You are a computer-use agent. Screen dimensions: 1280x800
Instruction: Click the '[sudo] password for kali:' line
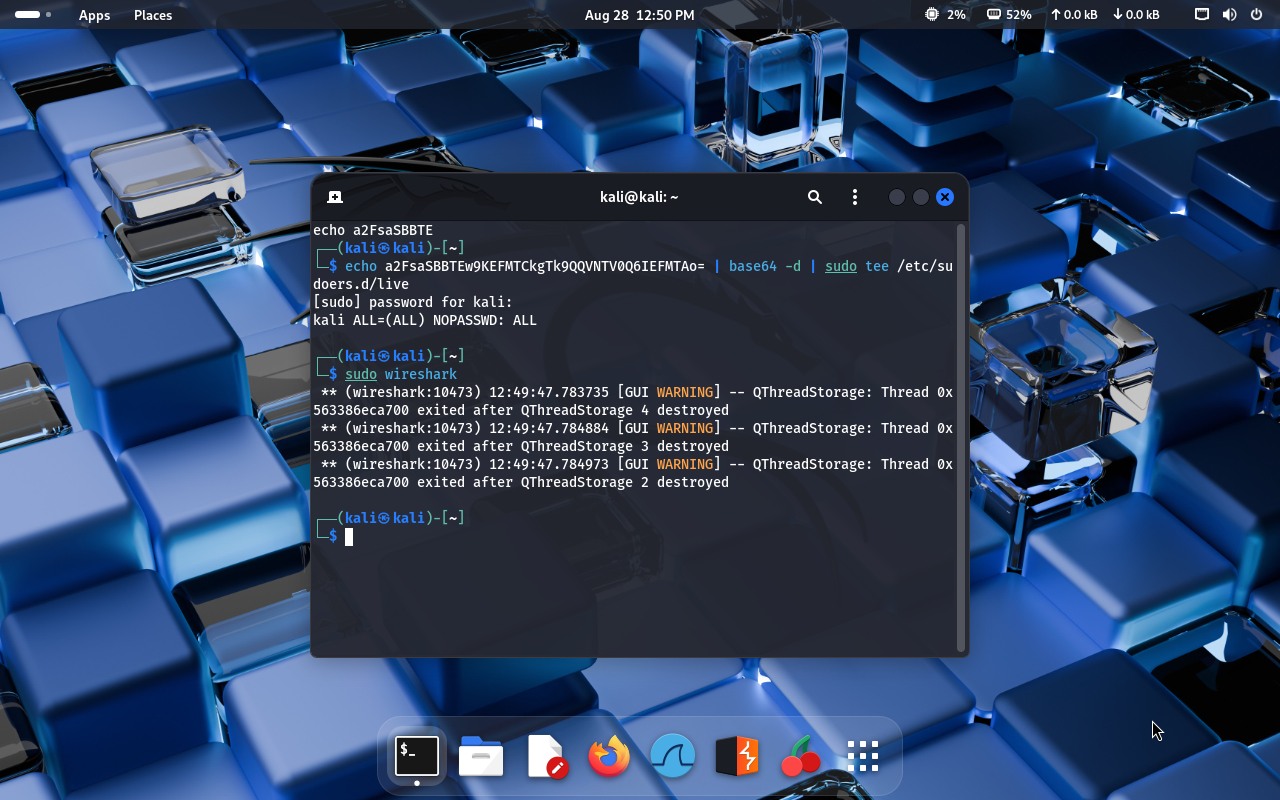pos(413,302)
